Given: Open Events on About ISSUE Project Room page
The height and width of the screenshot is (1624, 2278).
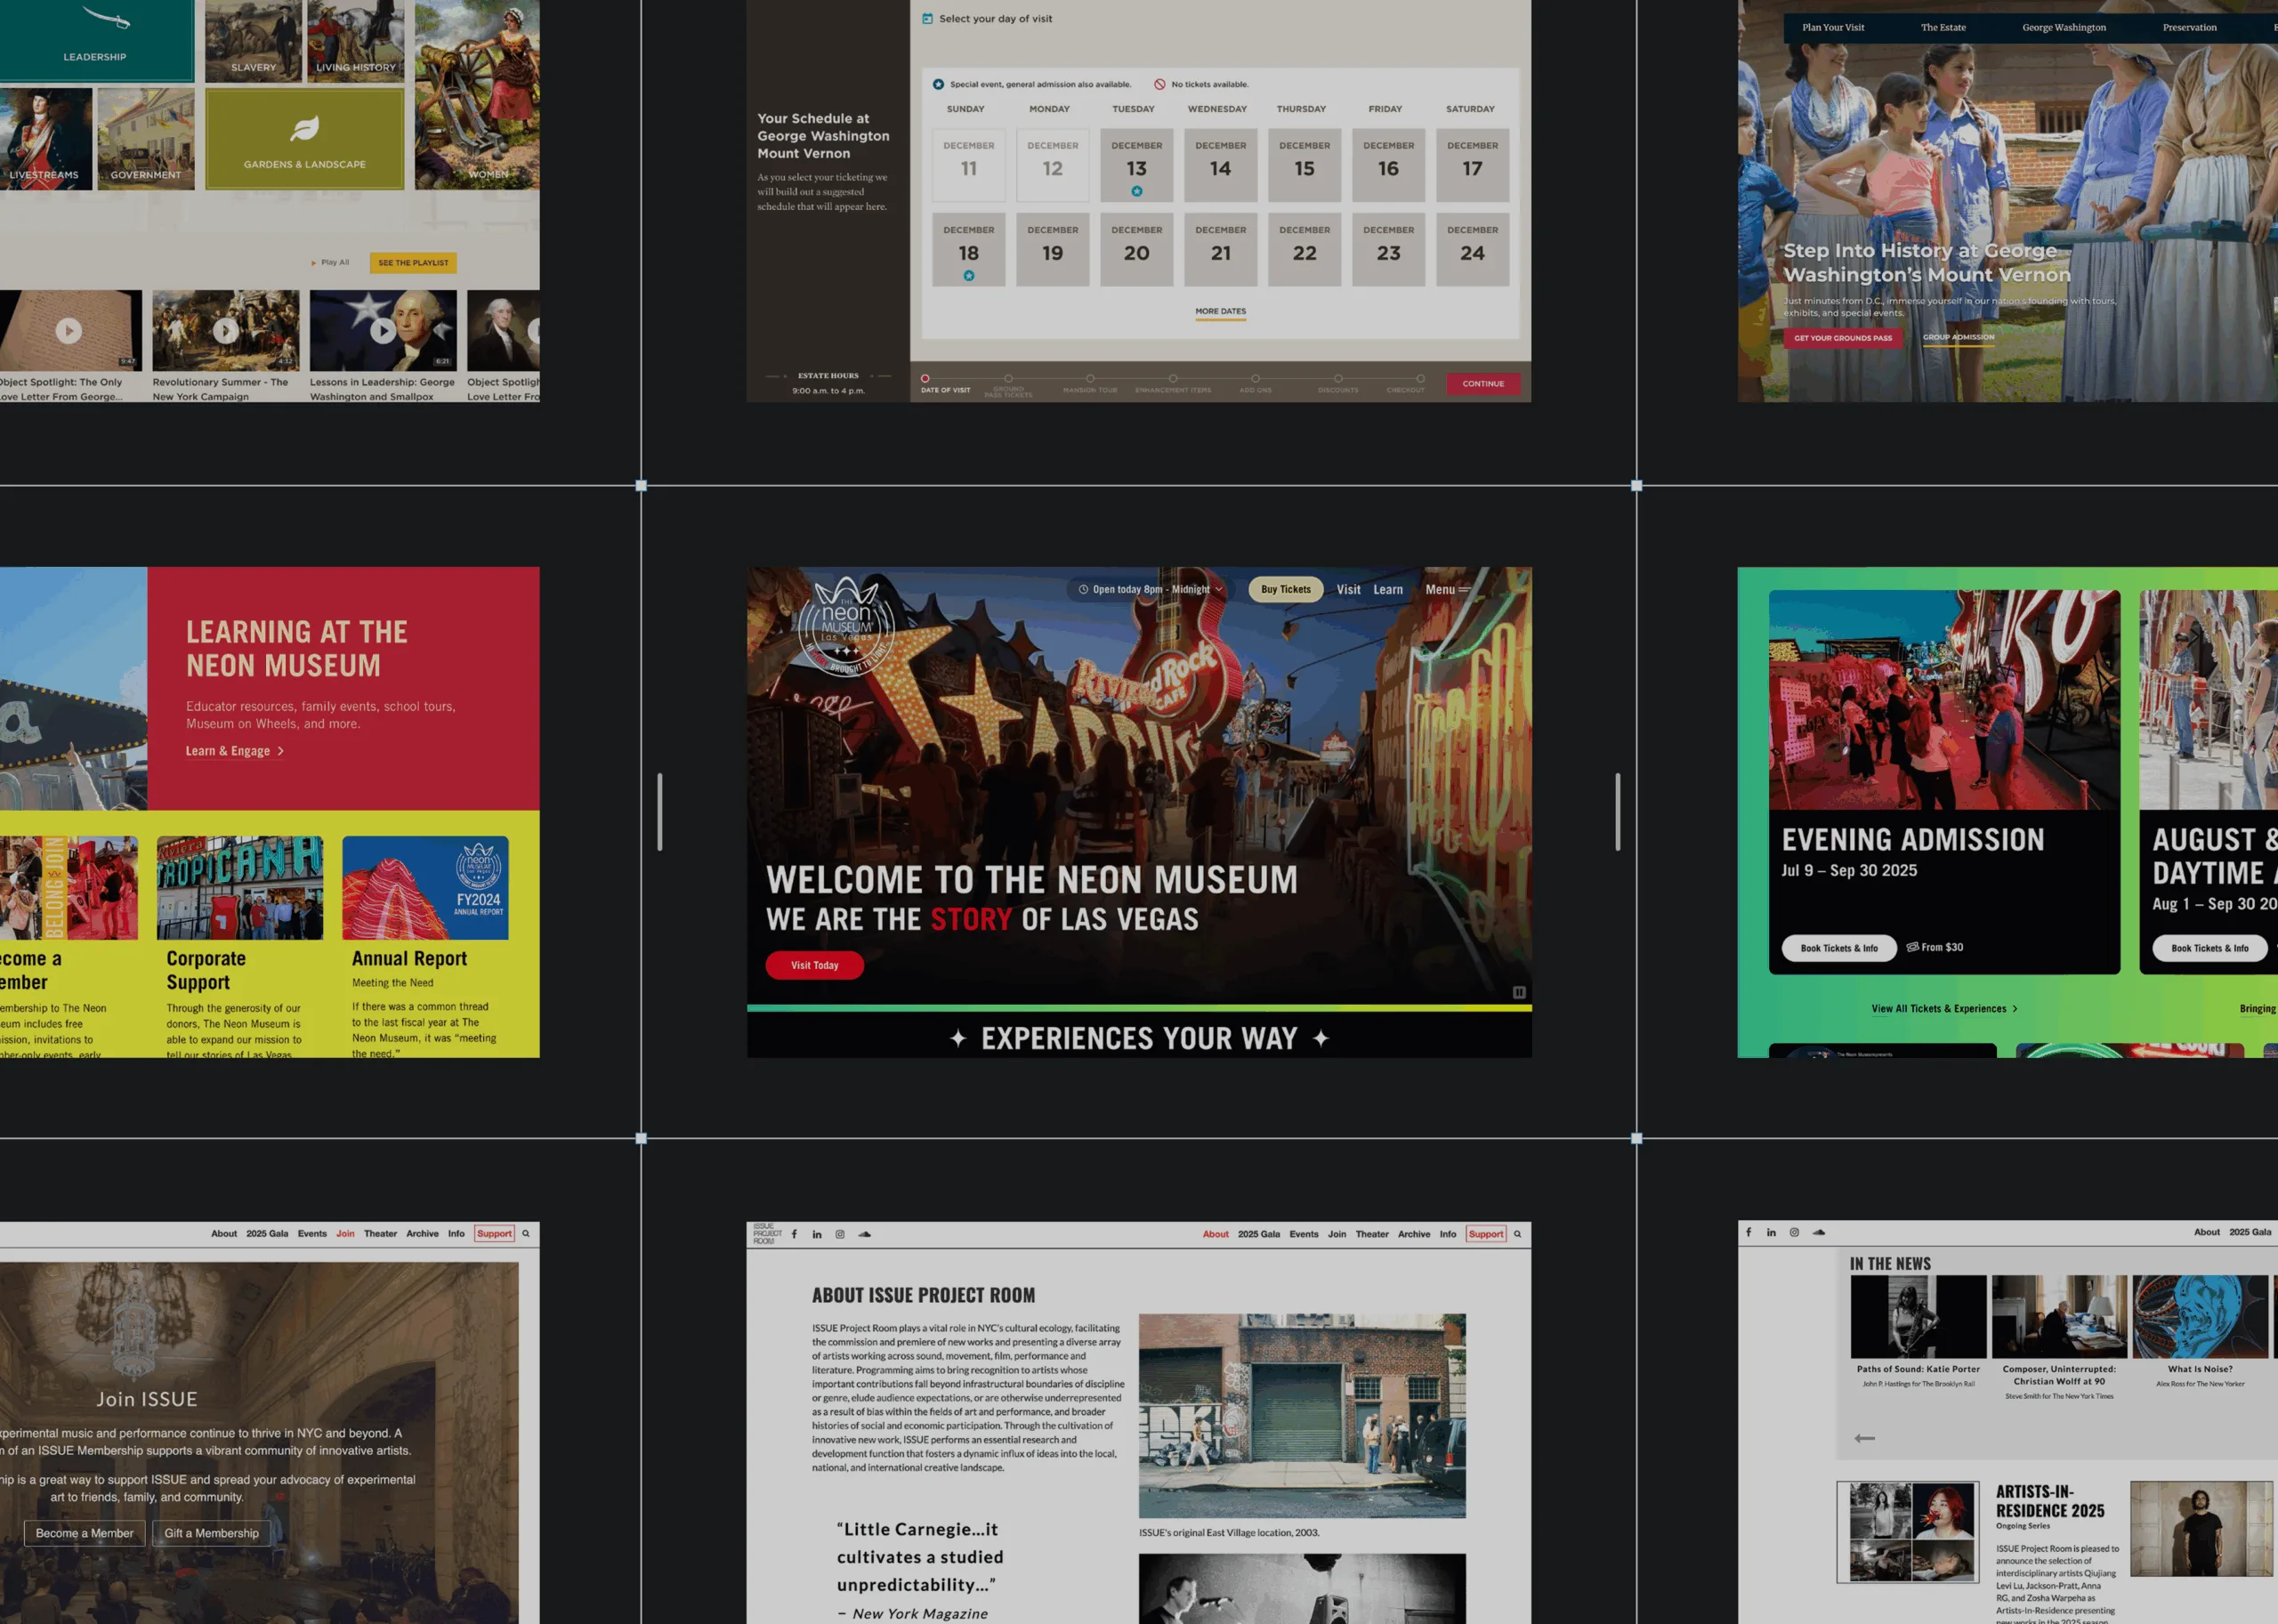Looking at the screenshot, I should 1304,1234.
